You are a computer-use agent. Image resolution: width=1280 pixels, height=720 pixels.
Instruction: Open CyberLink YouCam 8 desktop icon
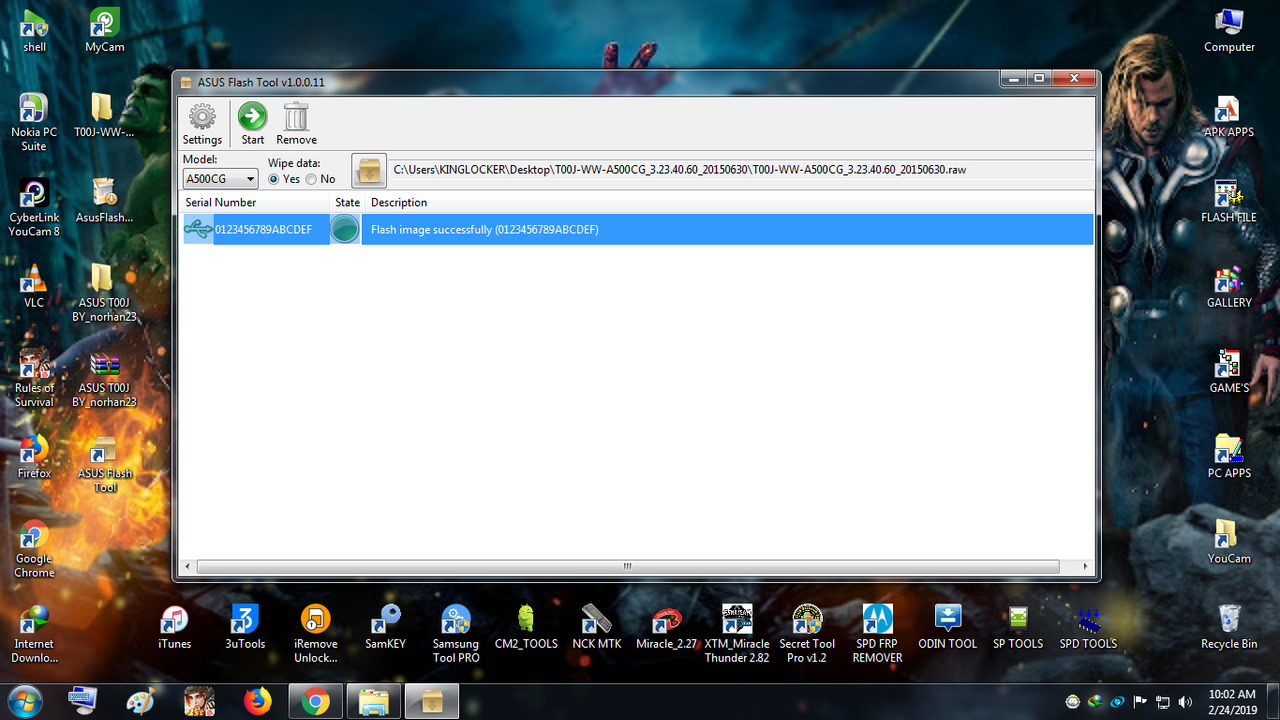[34, 208]
